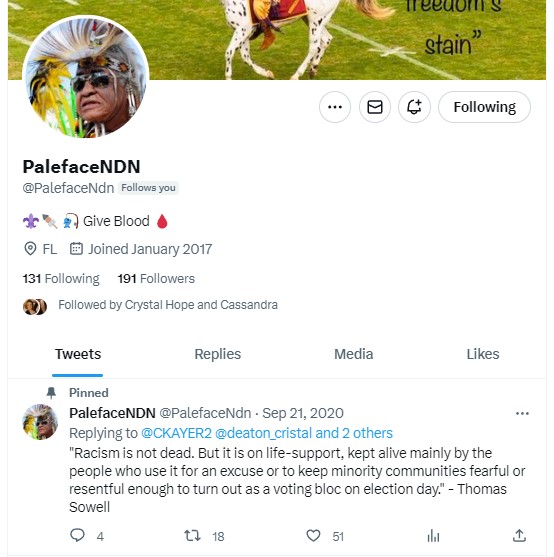Click the Sep 21, 2020 tweet timestamp
Viewport: 554px width, 557px height.
pos(303,413)
